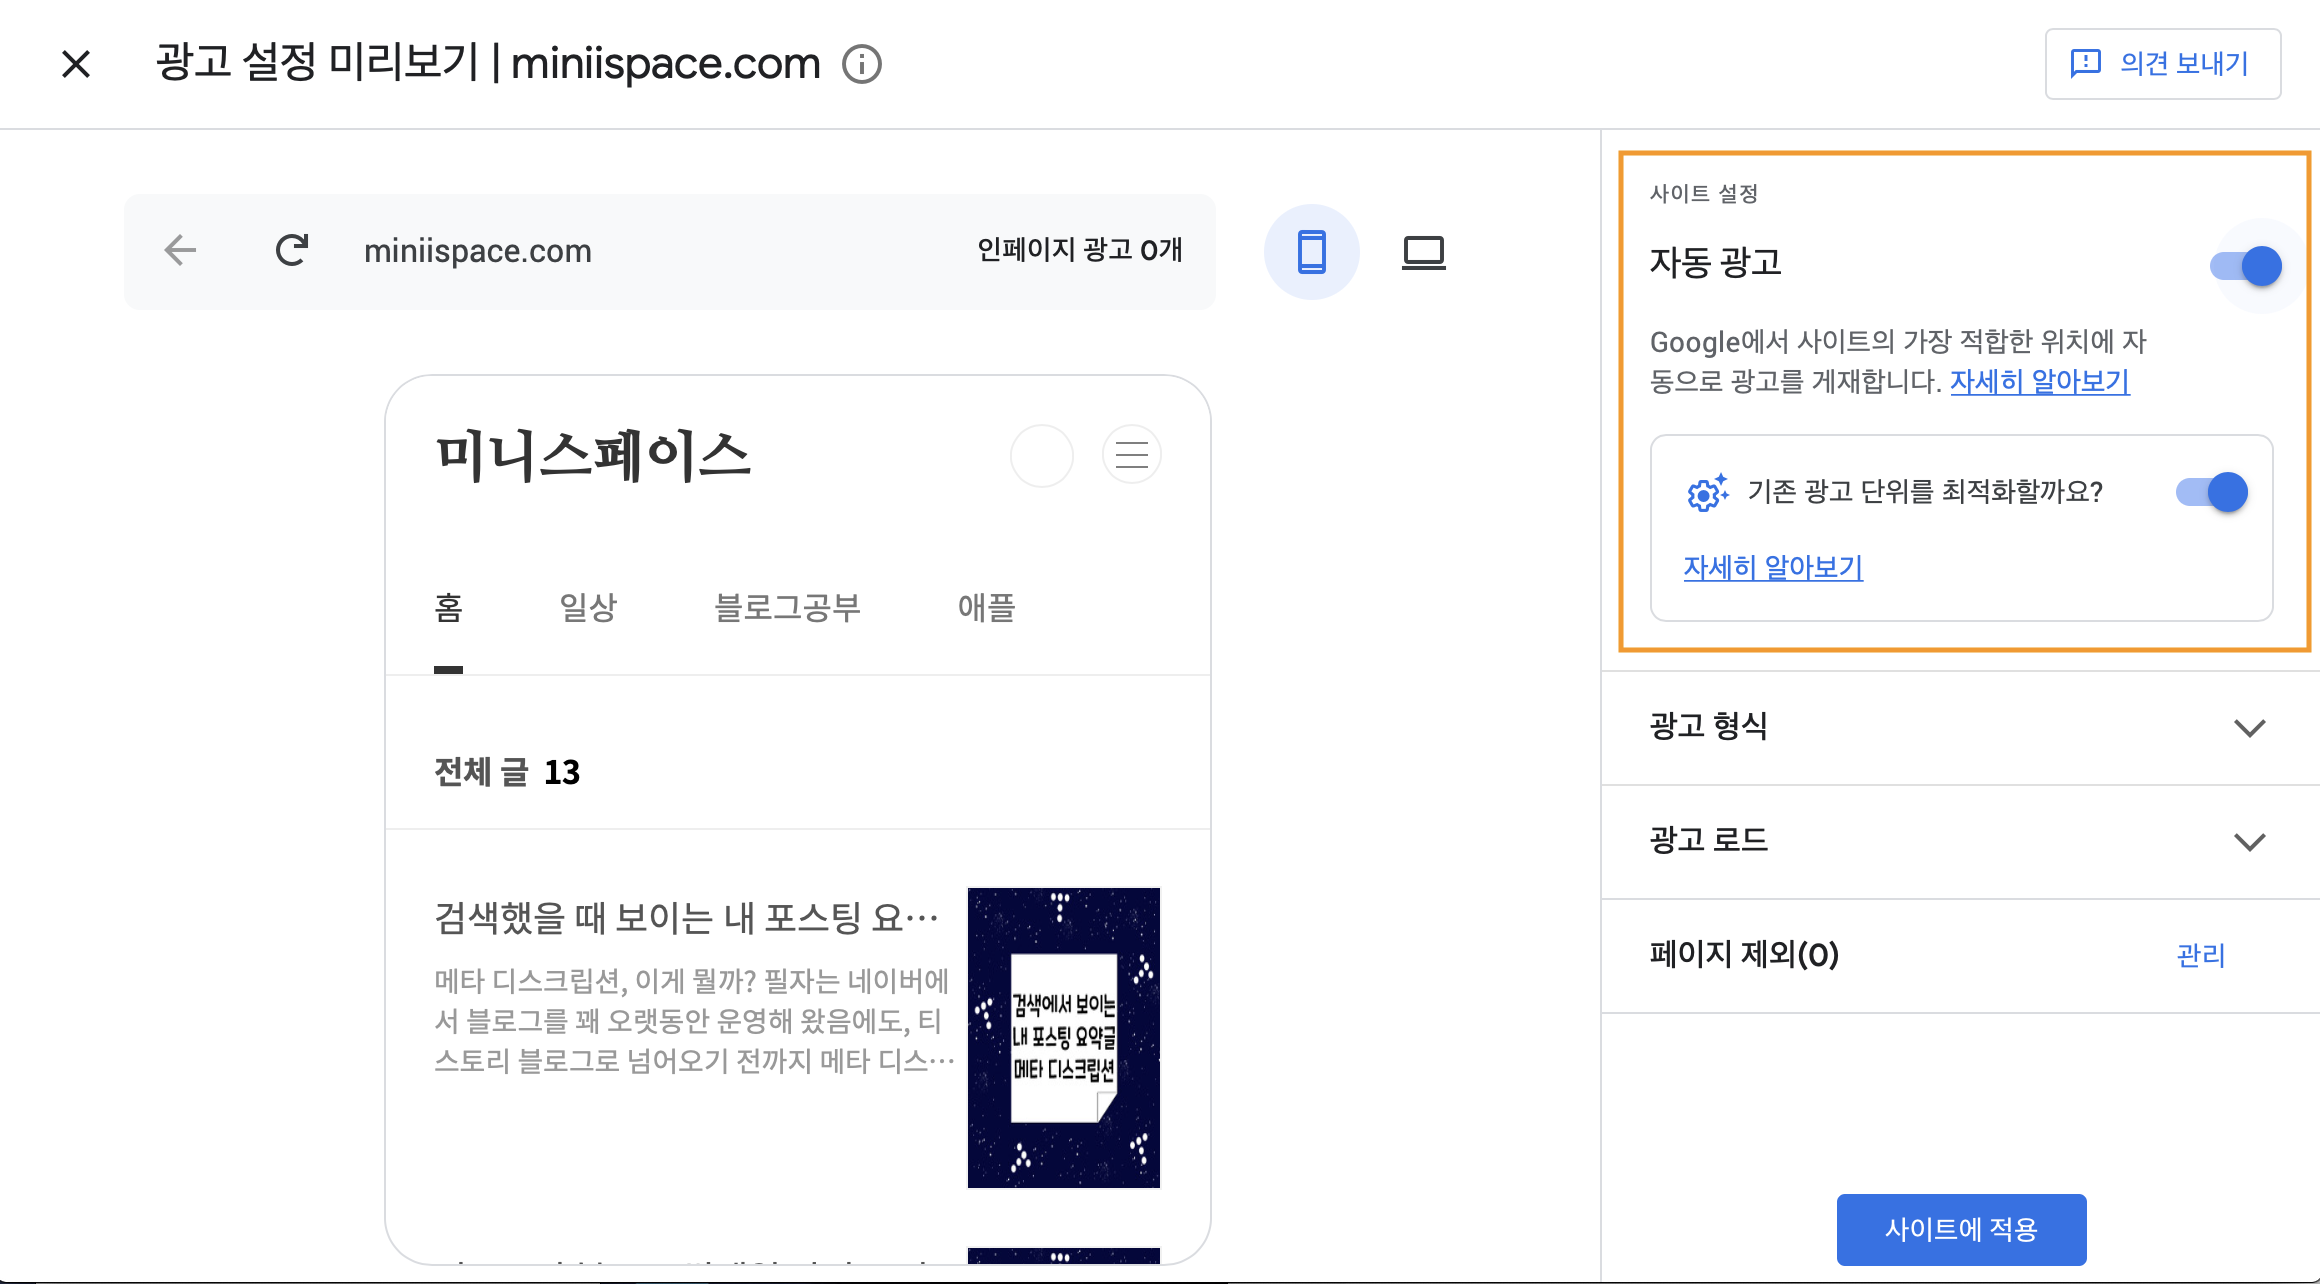
Task: Click the info icon next to miniispace.com
Action: pyautogui.click(x=861, y=64)
